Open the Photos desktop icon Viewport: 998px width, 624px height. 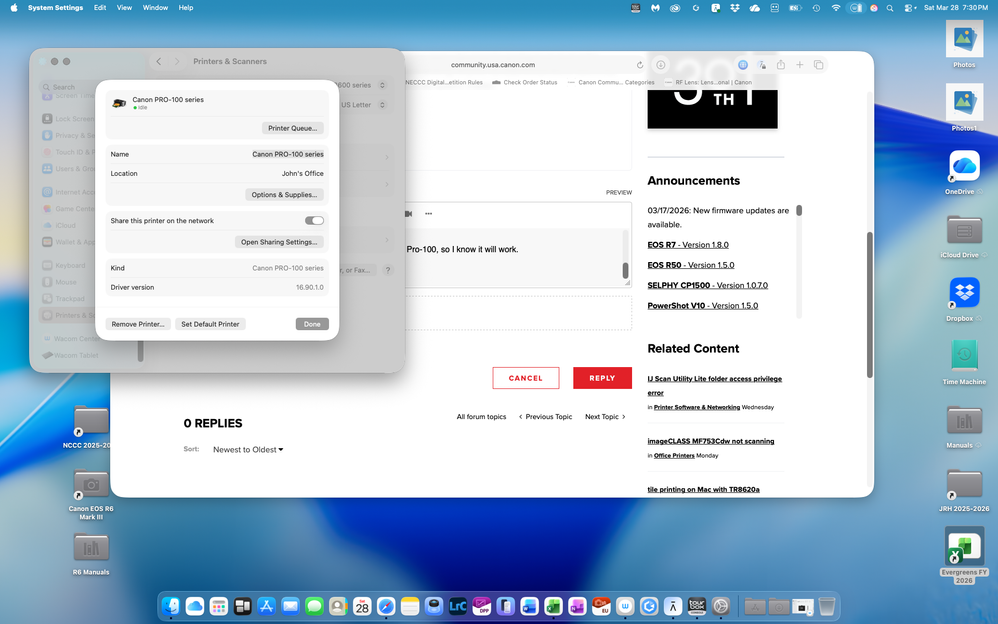pyautogui.click(x=964, y=43)
